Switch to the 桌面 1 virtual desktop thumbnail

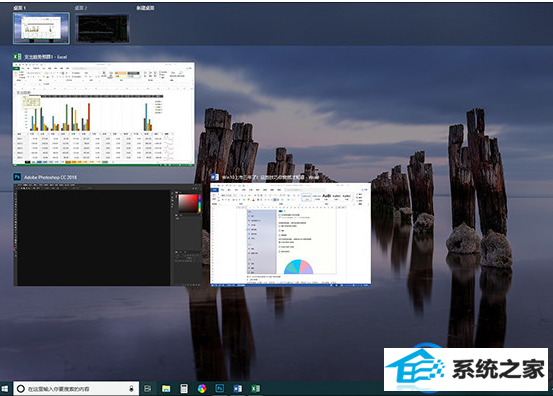(x=41, y=28)
